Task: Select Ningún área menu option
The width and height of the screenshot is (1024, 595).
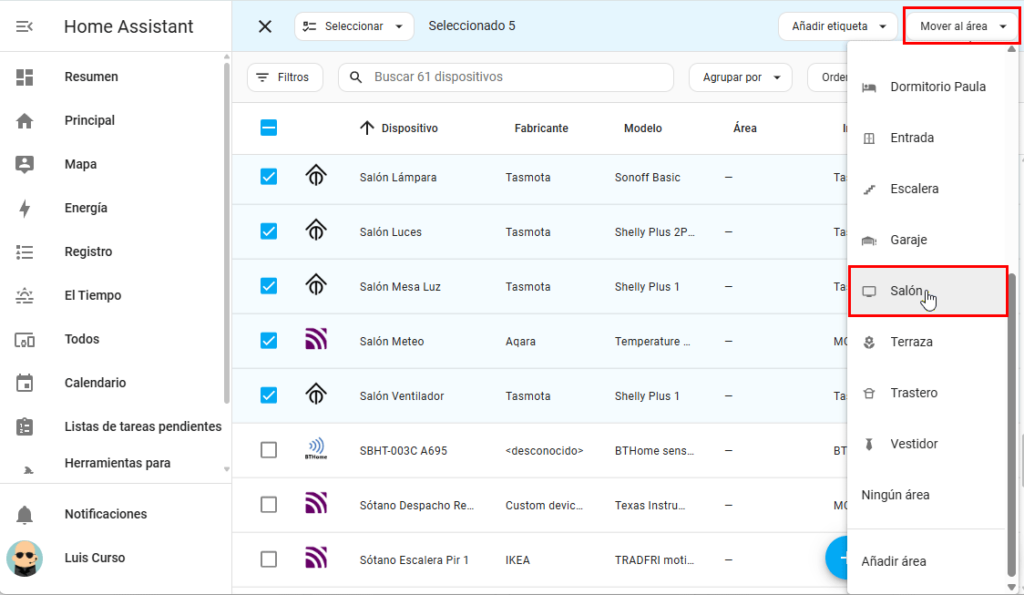Action: pos(895,495)
